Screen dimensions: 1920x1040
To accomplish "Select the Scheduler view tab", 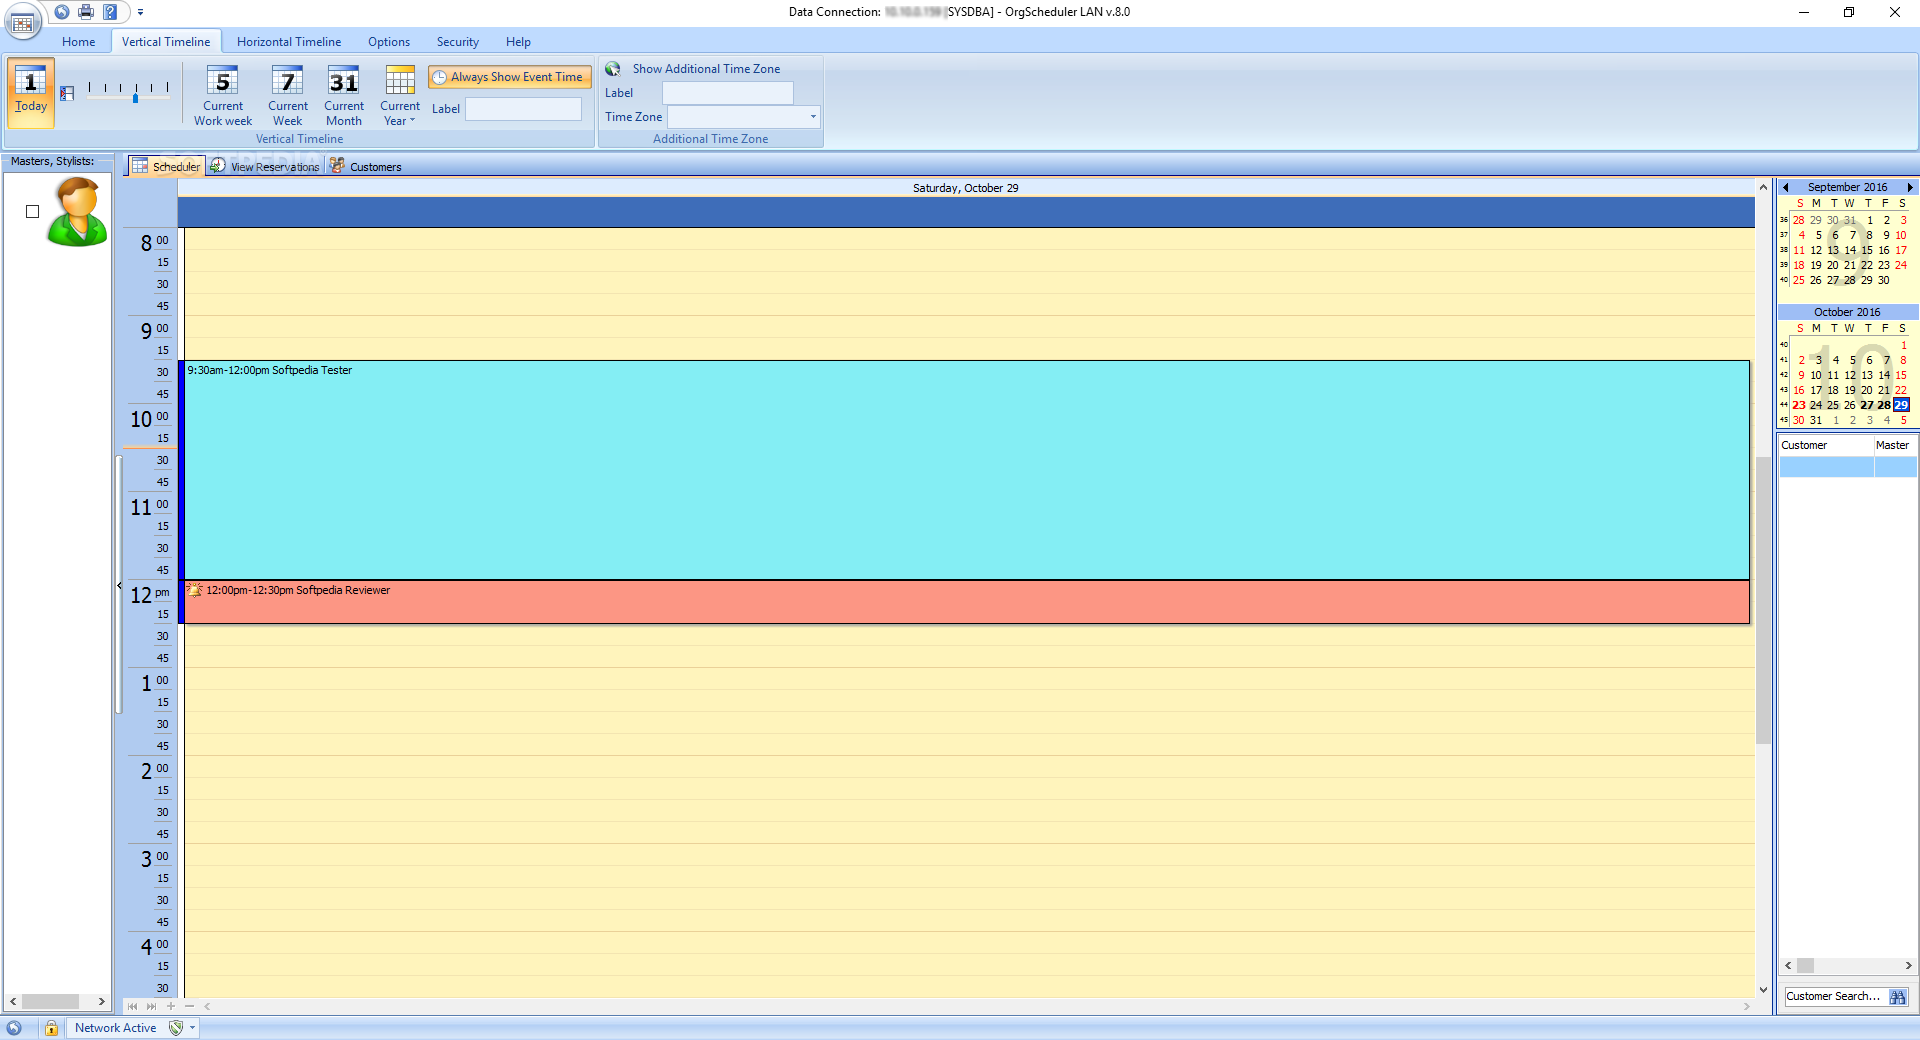I will click(166, 166).
